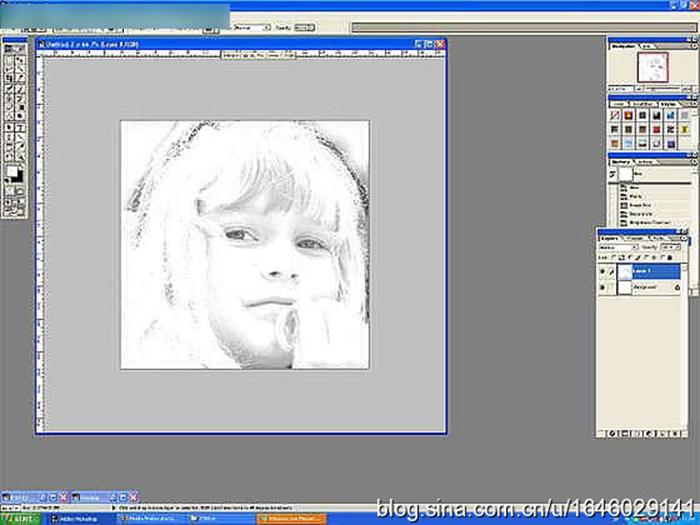Click the orange highlighted taskbar button
700x525 pixels.
291,520
